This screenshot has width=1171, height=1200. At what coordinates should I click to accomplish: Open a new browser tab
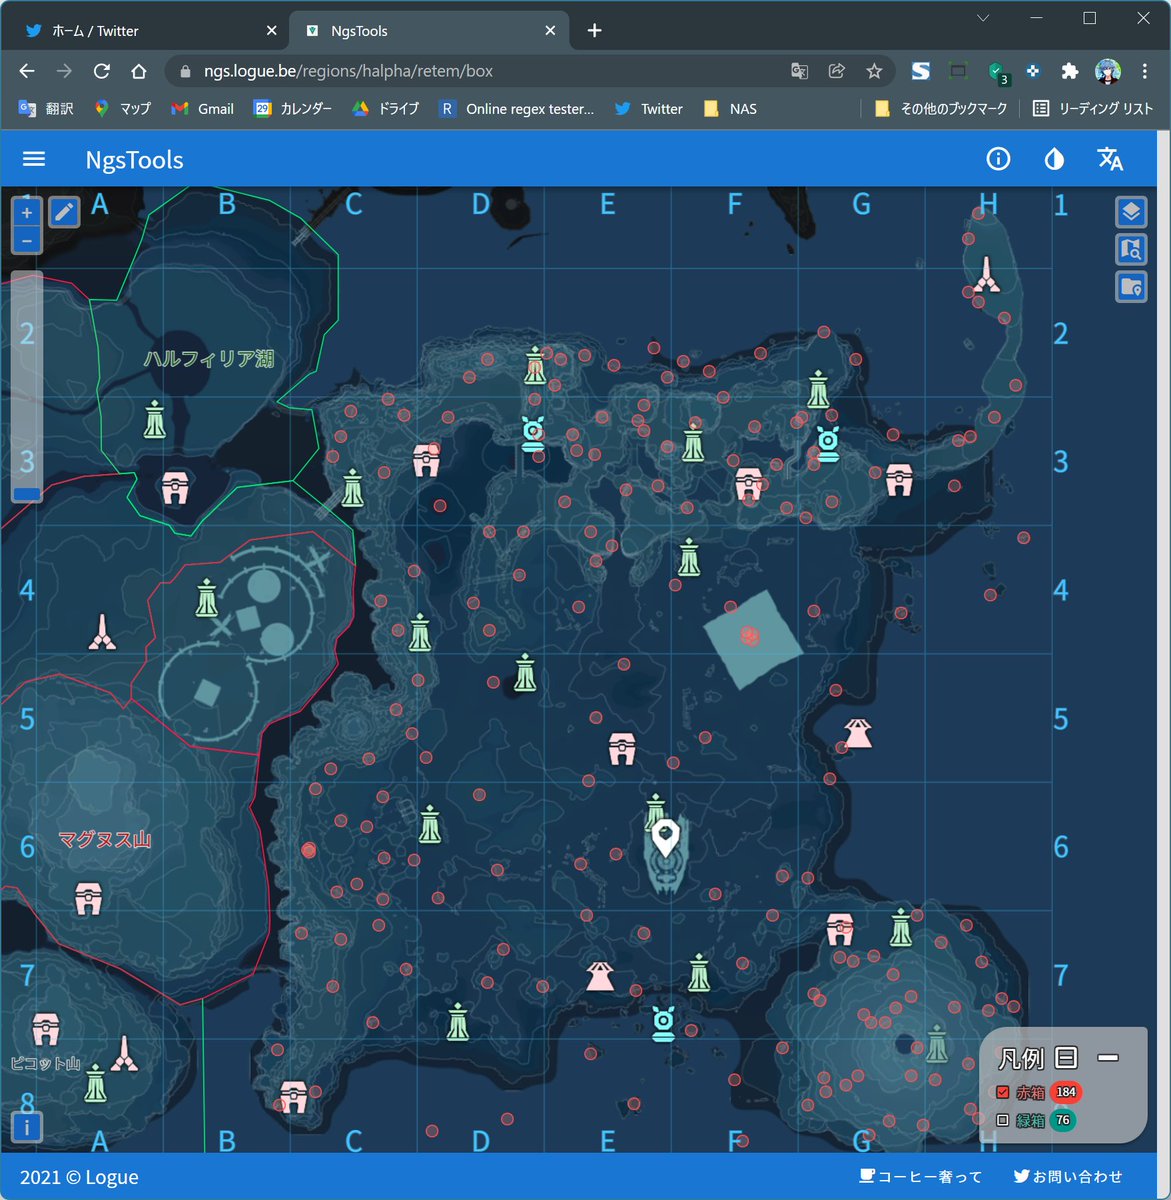[x=594, y=31]
